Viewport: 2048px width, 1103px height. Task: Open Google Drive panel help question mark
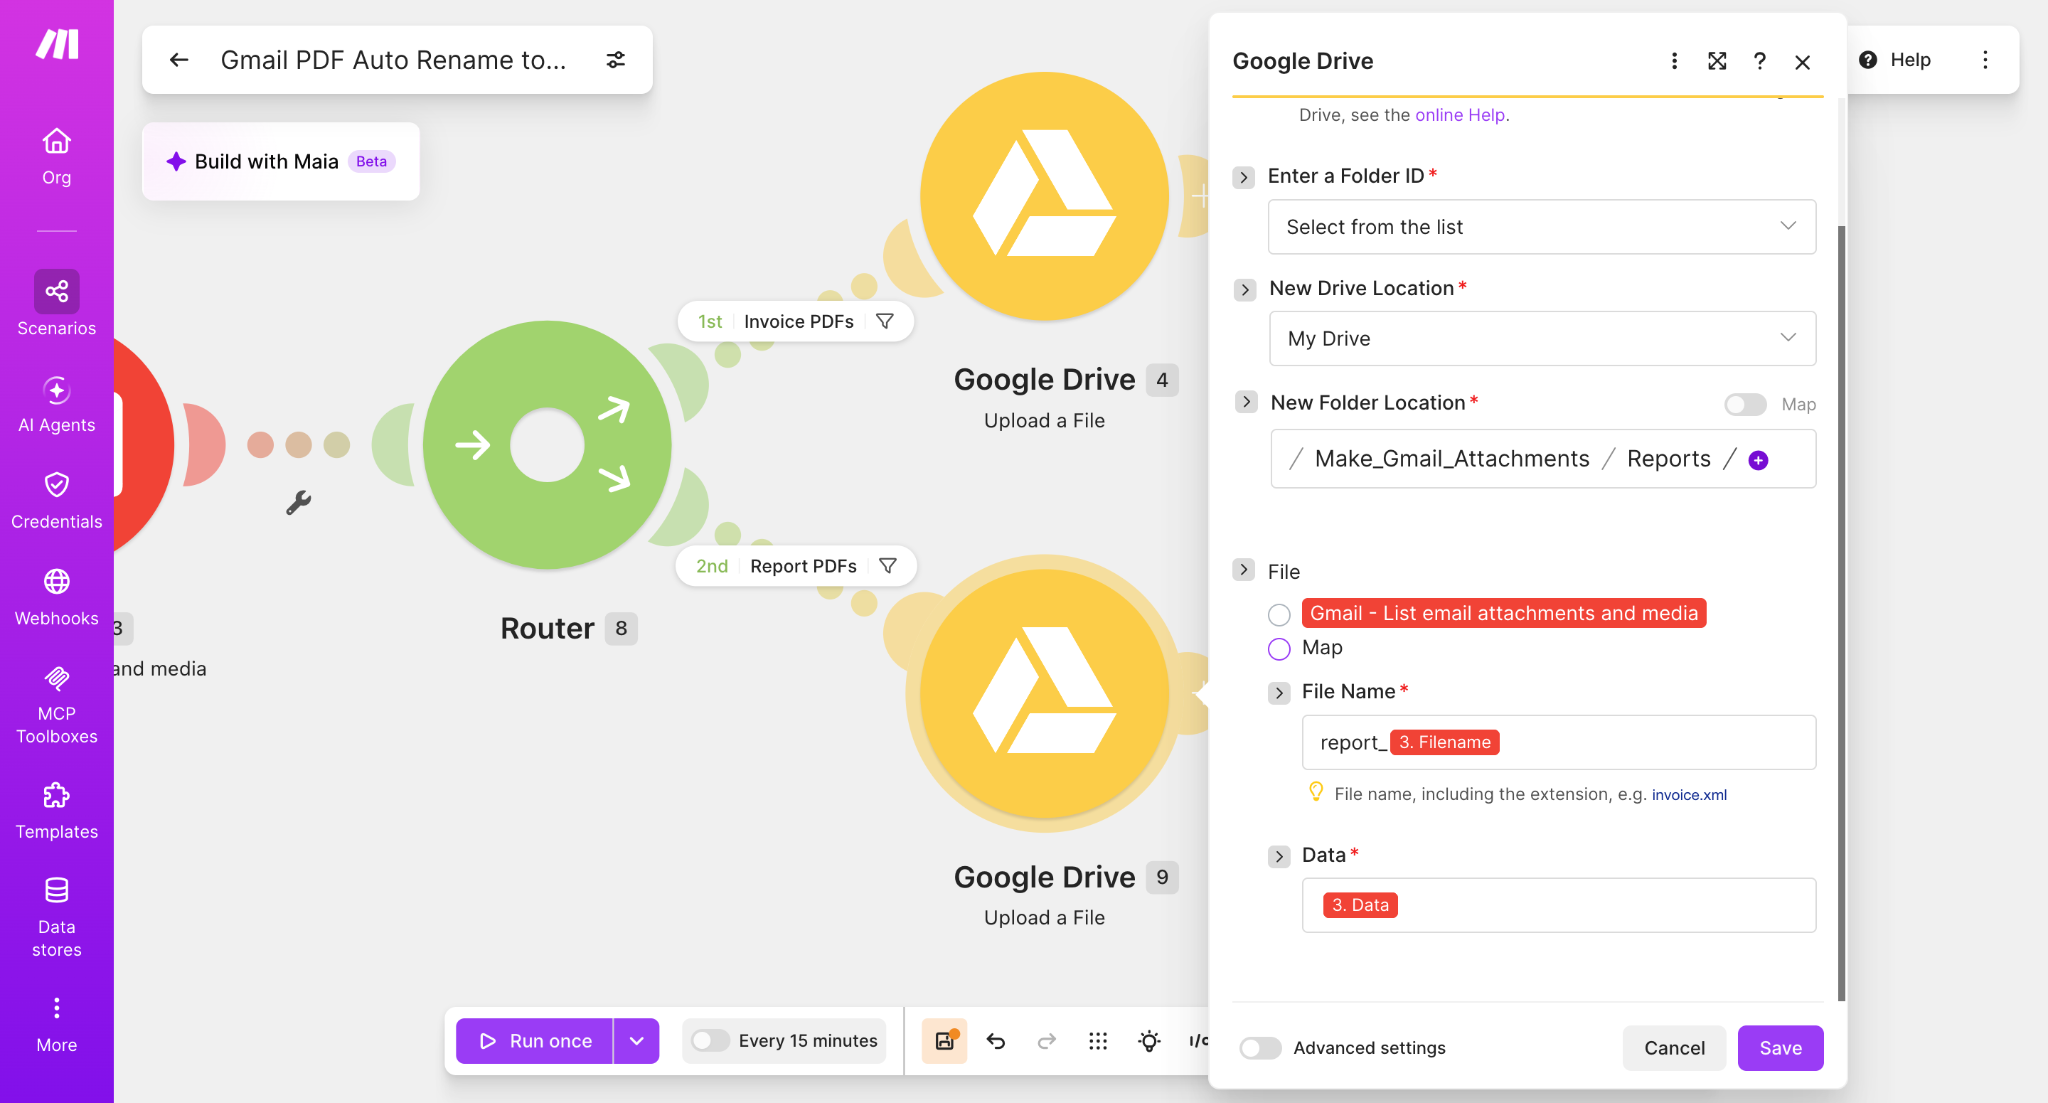tap(1760, 61)
